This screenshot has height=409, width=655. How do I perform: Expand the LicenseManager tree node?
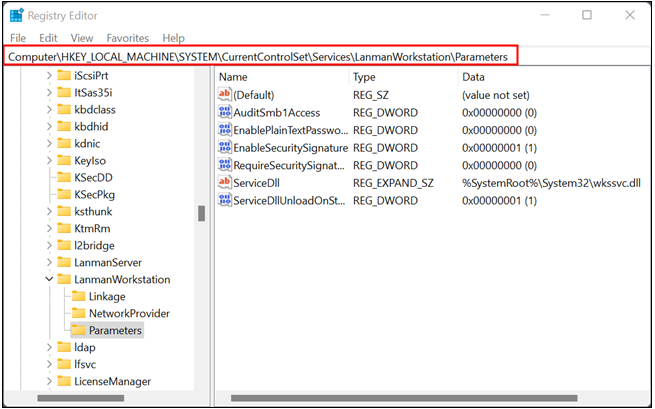coord(48,381)
